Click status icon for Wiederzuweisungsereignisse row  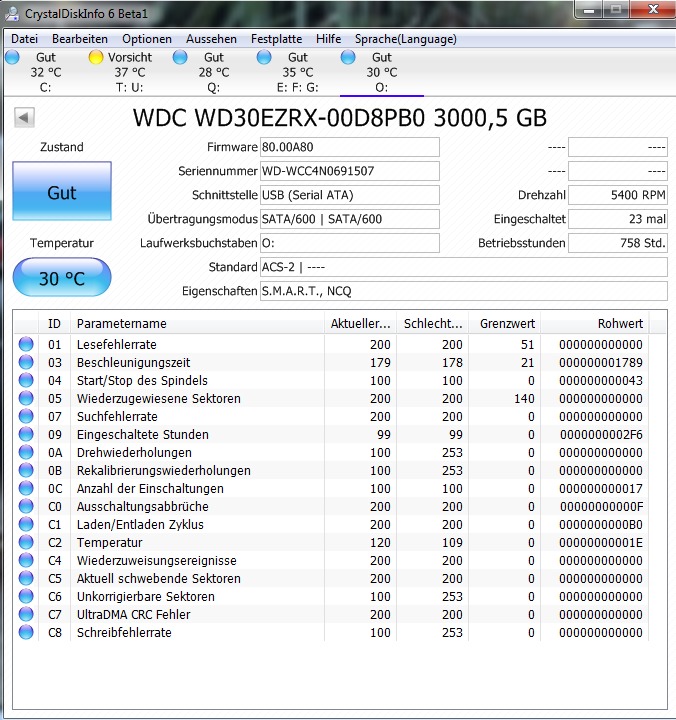pyautogui.click(x=26, y=560)
